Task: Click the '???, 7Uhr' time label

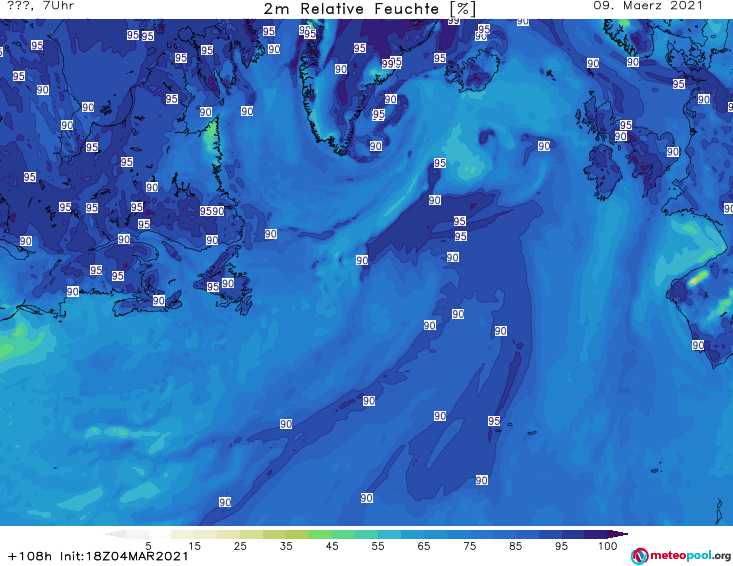Action: [41, 6]
